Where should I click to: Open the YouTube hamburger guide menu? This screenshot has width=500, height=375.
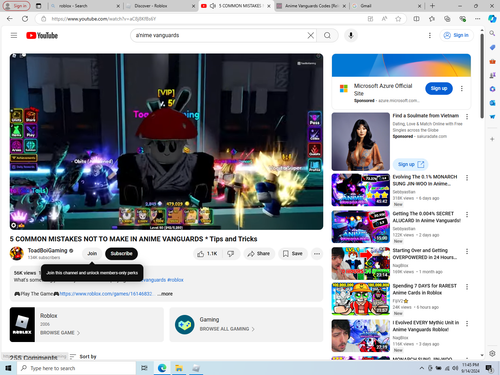click(14, 35)
